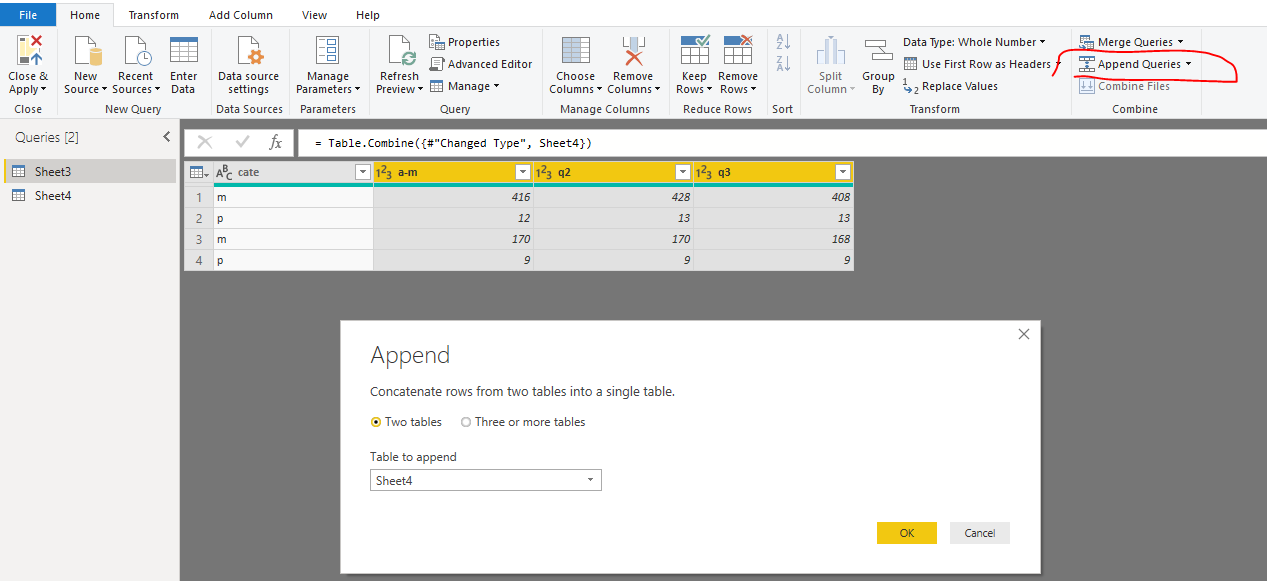This screenshot has height=581, width=1267.
Task: Switch to the Help tab
Action: pos(368,15)
